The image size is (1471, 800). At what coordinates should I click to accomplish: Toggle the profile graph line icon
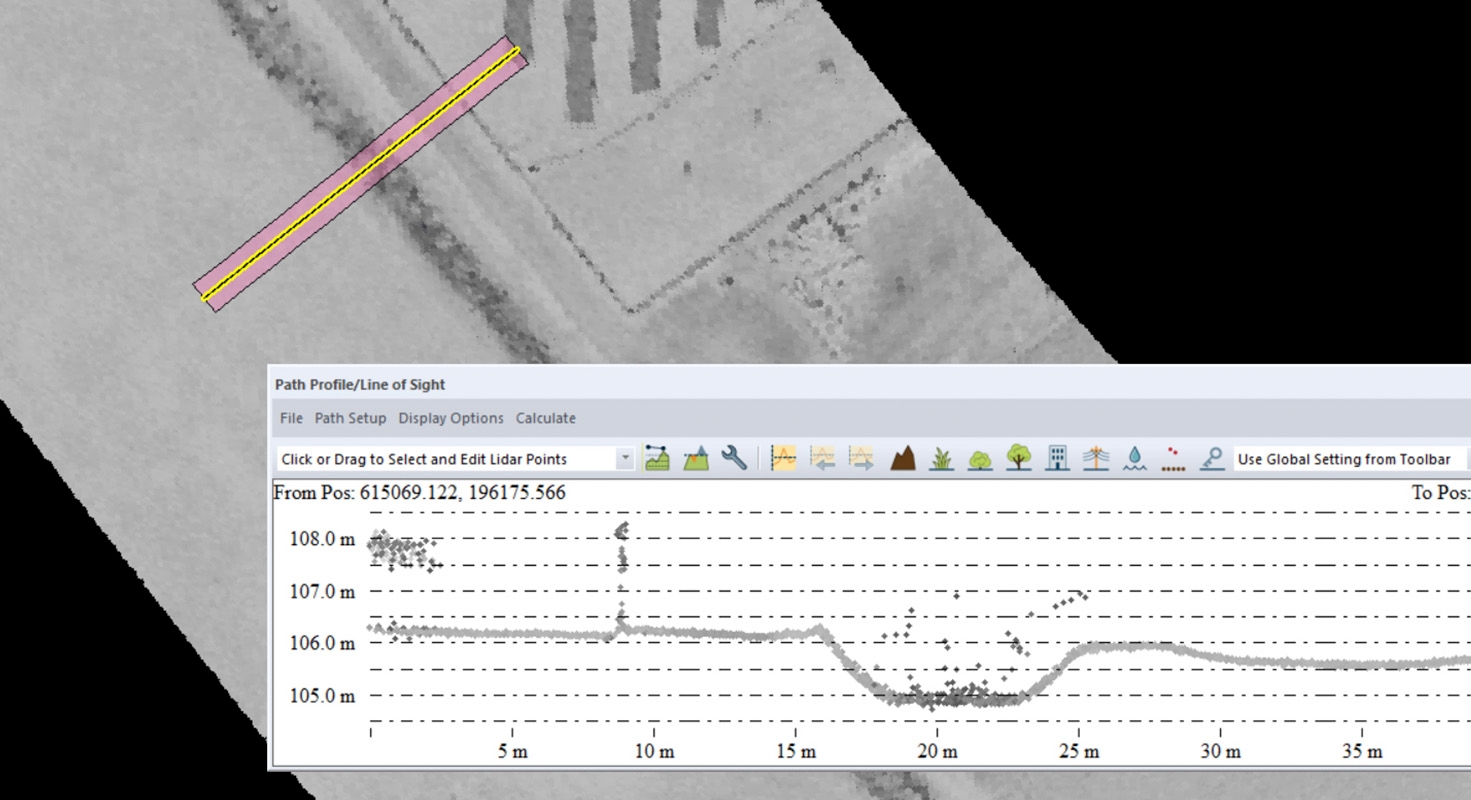click(x=783, y=459)
